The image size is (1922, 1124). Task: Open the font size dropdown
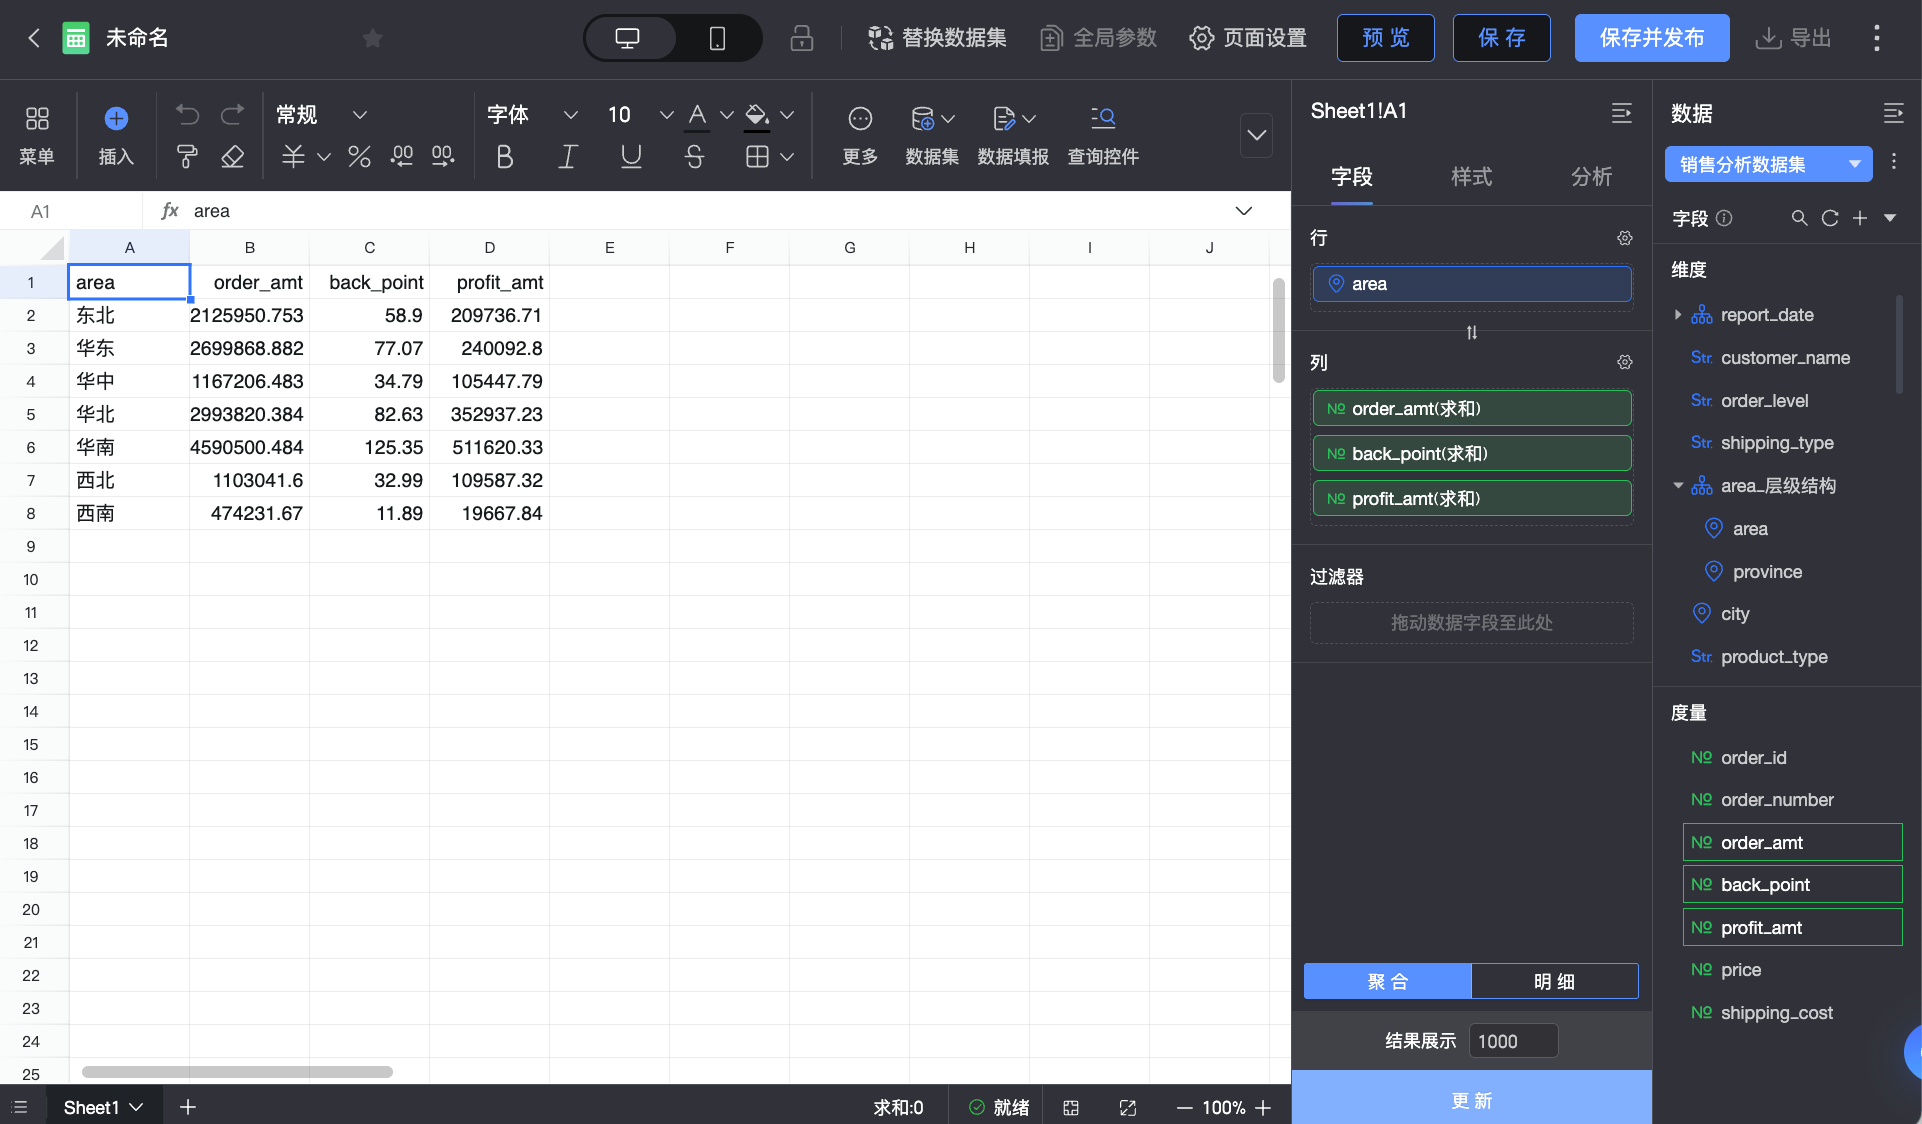coord(666,115)
